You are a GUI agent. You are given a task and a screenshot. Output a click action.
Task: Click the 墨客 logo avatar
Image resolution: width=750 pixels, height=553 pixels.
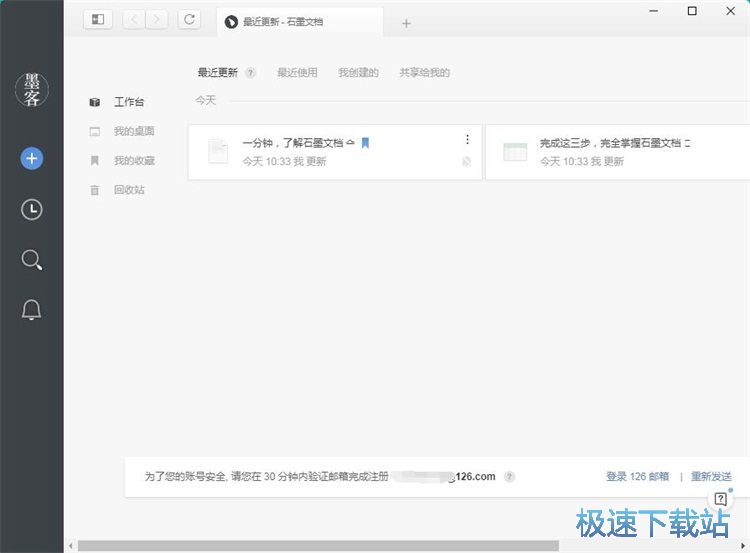point(32,89)
